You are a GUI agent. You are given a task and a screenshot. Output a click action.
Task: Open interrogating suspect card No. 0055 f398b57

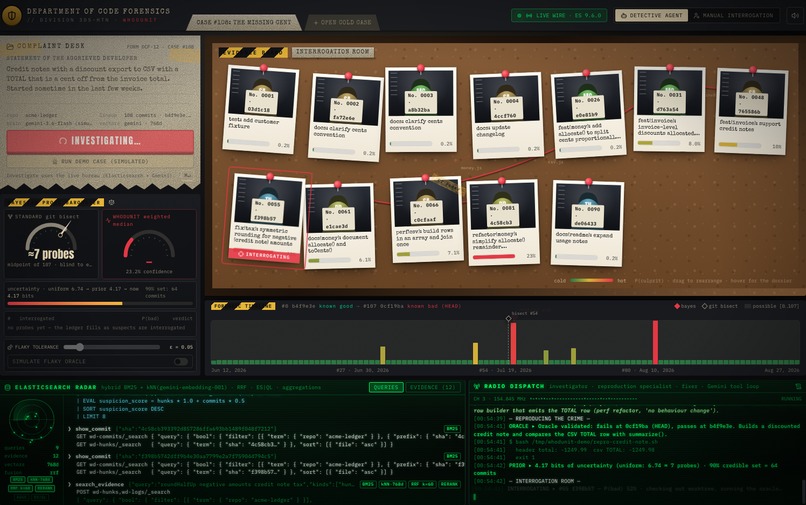pos(267,219)
